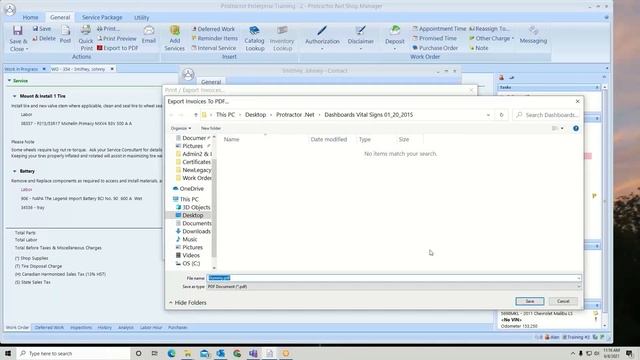Click Delete in the Actions group
The width and height of the screenshot is (640, 360).
pyautogui.click(x=44, y=38)
